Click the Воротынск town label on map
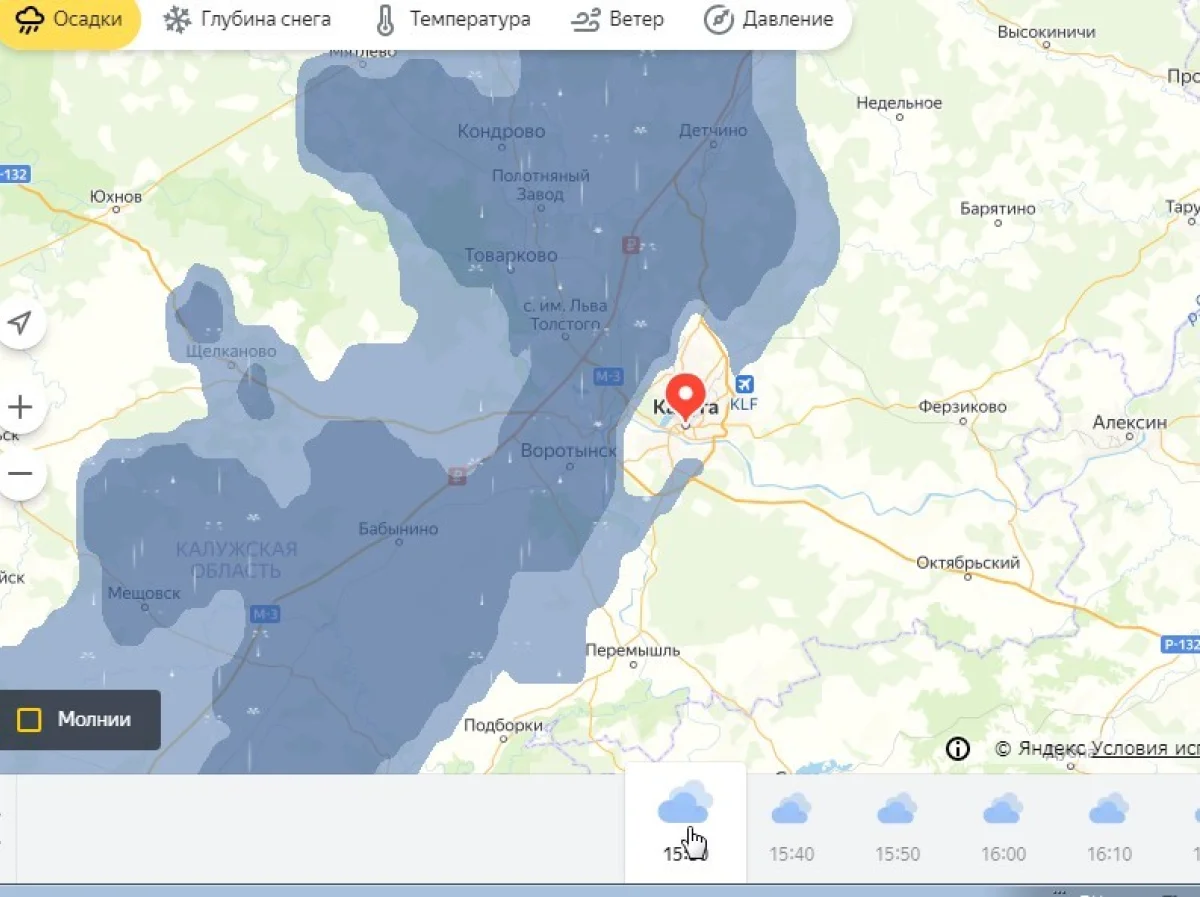Screen dimensions: 1200x897 pyautogui.click(x=568, y=451)
